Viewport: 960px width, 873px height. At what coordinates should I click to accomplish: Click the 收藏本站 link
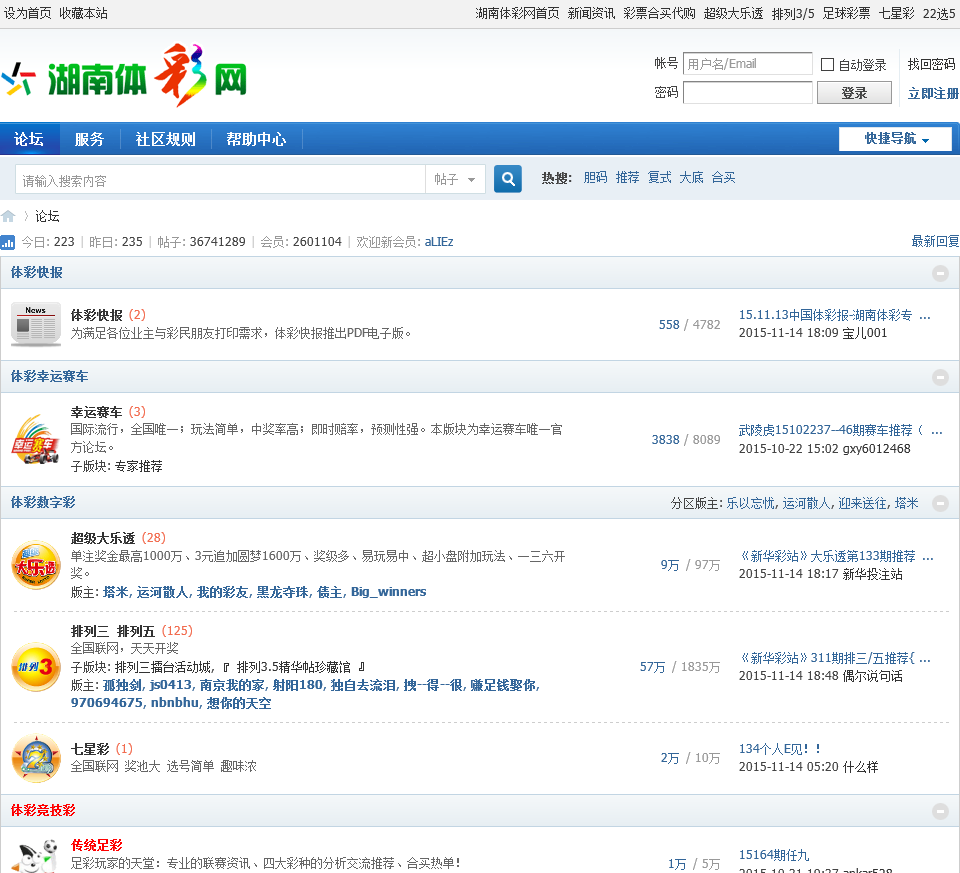(x=83, y=13)
